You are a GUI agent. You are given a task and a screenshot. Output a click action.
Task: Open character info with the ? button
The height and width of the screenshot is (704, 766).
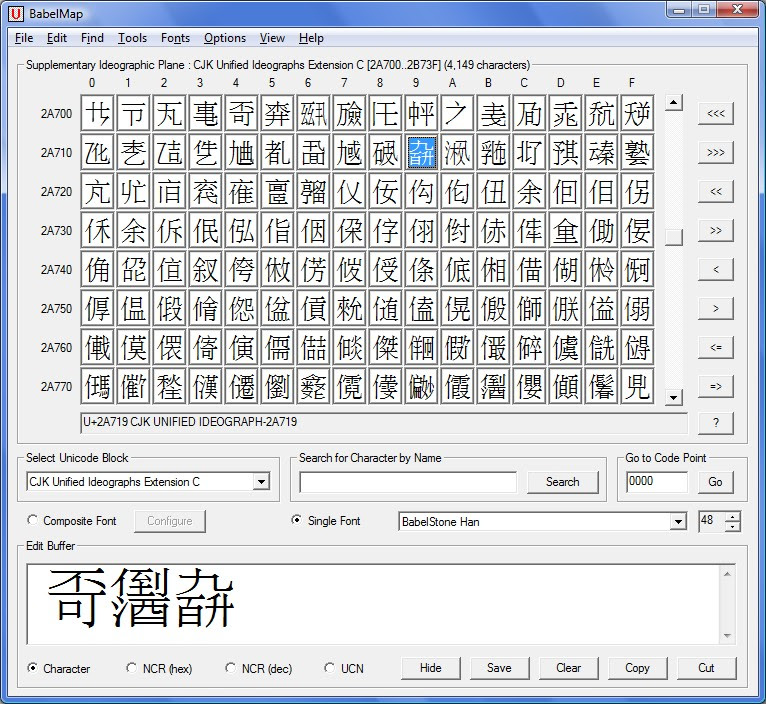pos(716,423)
